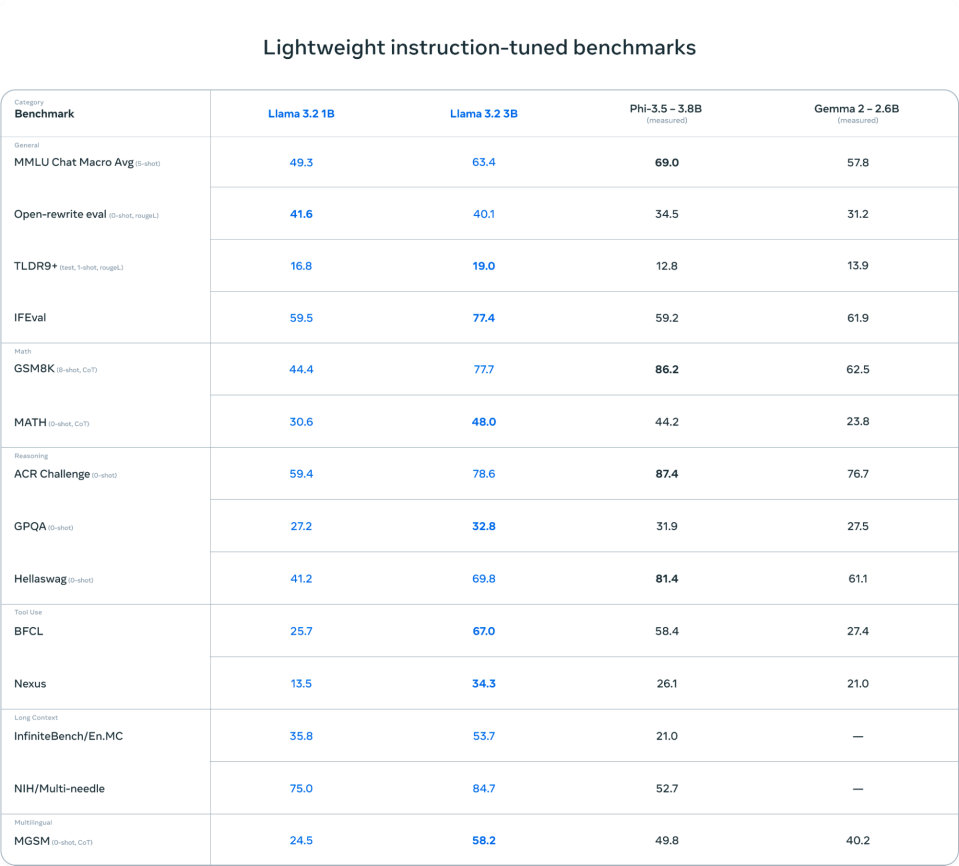Image resolution: width=959 pixels, height=866 pixels.
Task: Select the Hellaswag benchmark label
Action: 40,579
